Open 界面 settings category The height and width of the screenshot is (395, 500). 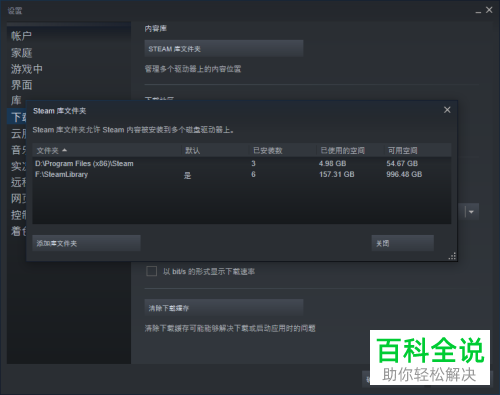click(x=21, y=85)
